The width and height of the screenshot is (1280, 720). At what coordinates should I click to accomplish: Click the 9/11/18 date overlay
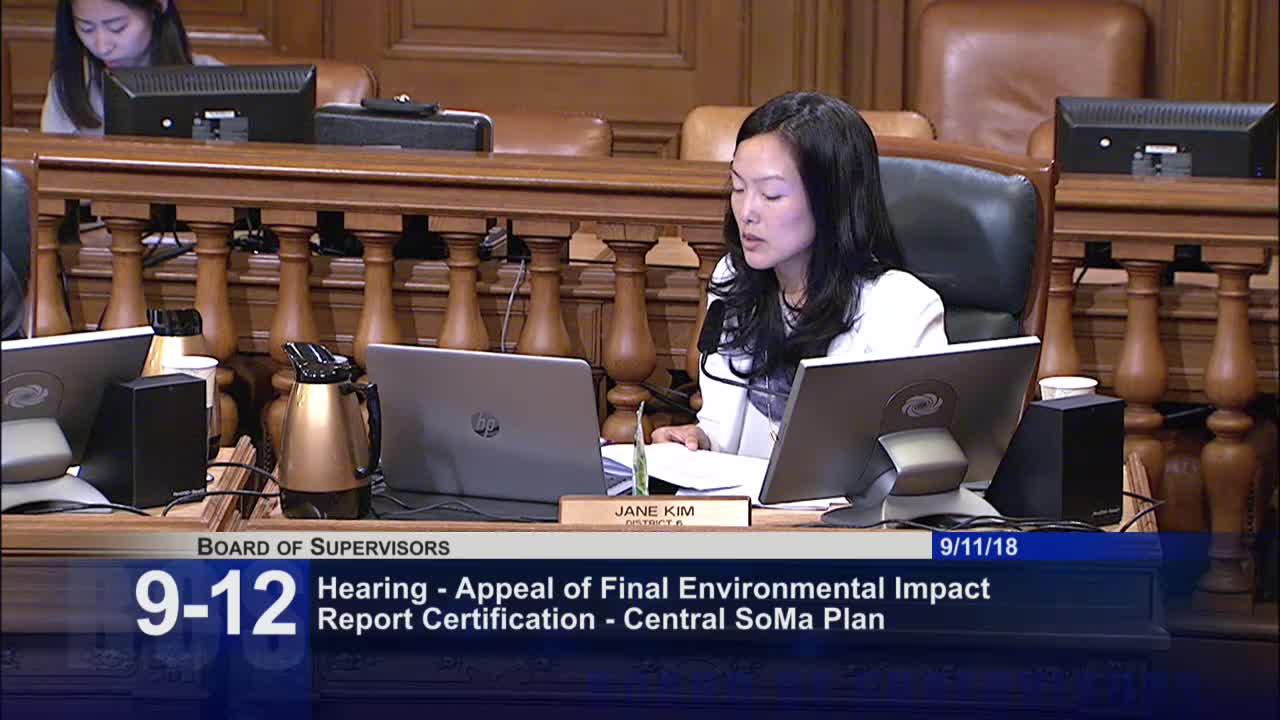974,546
